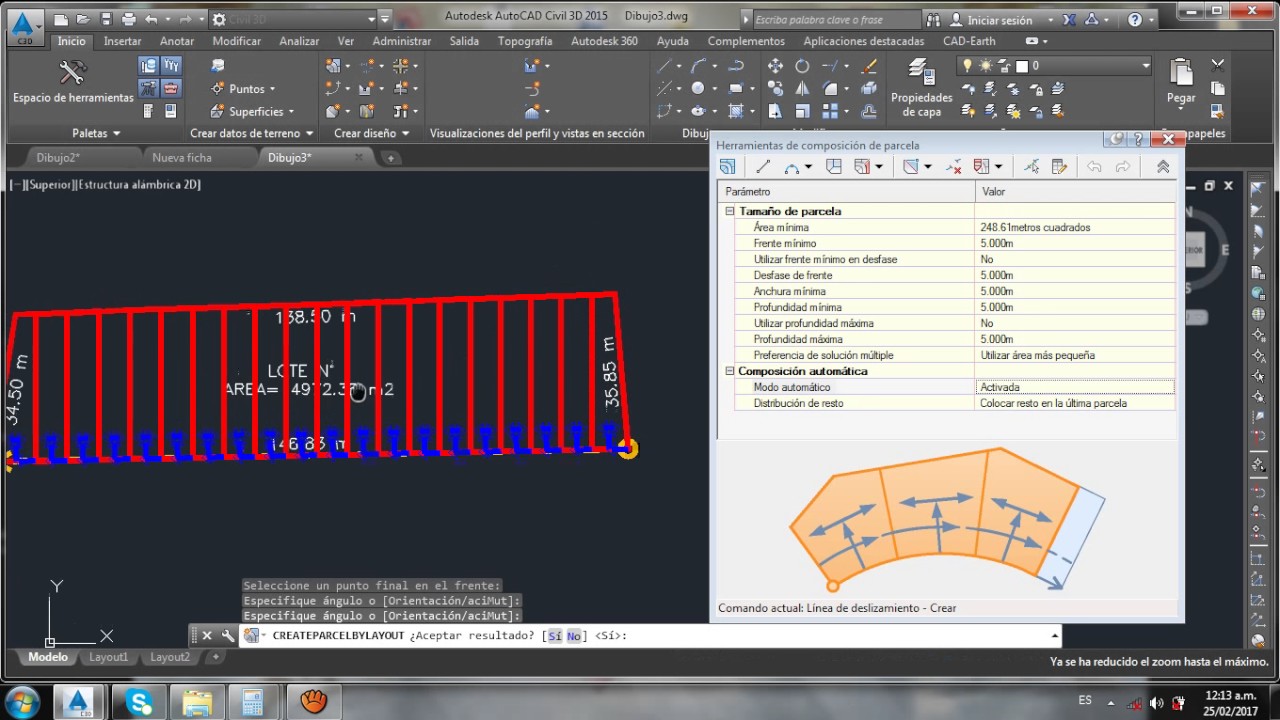Select the Add fixed line tool
The image size is (1280, 720).
(x=763, y=167)
